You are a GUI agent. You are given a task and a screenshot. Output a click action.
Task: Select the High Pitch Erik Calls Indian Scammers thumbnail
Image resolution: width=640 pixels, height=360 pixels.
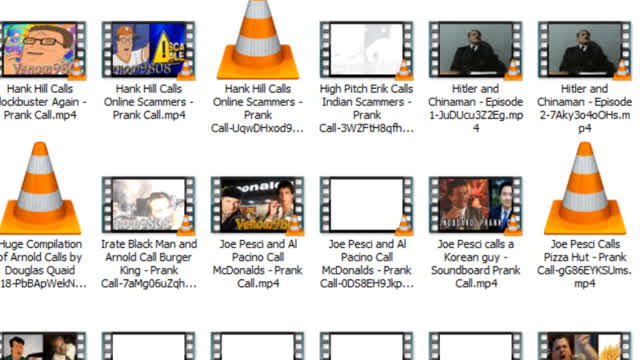coord(367,50)
